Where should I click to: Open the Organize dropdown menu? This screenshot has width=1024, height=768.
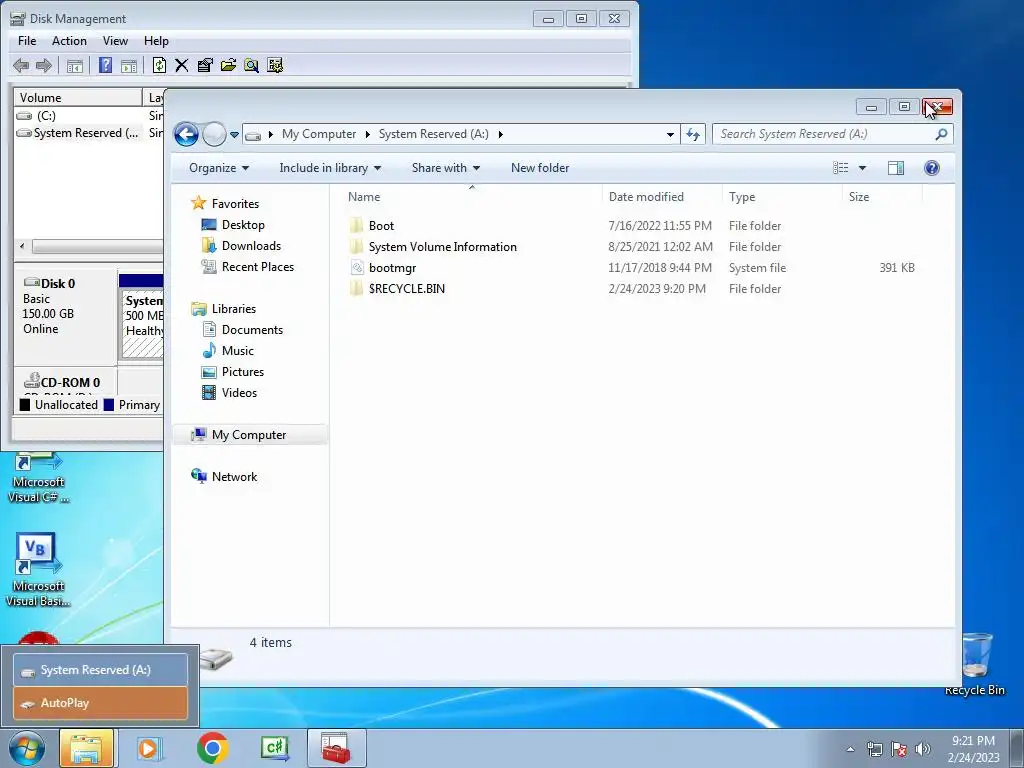219,168
